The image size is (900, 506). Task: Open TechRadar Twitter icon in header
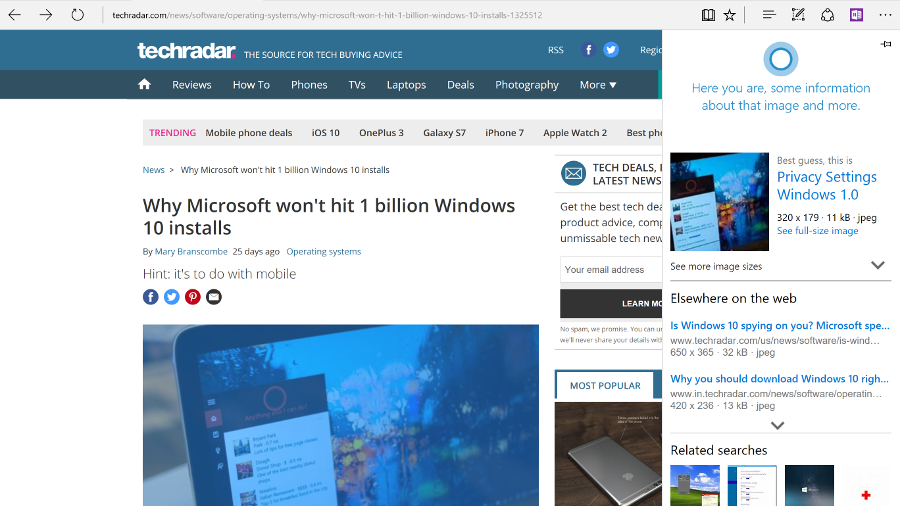coord(611,50)
